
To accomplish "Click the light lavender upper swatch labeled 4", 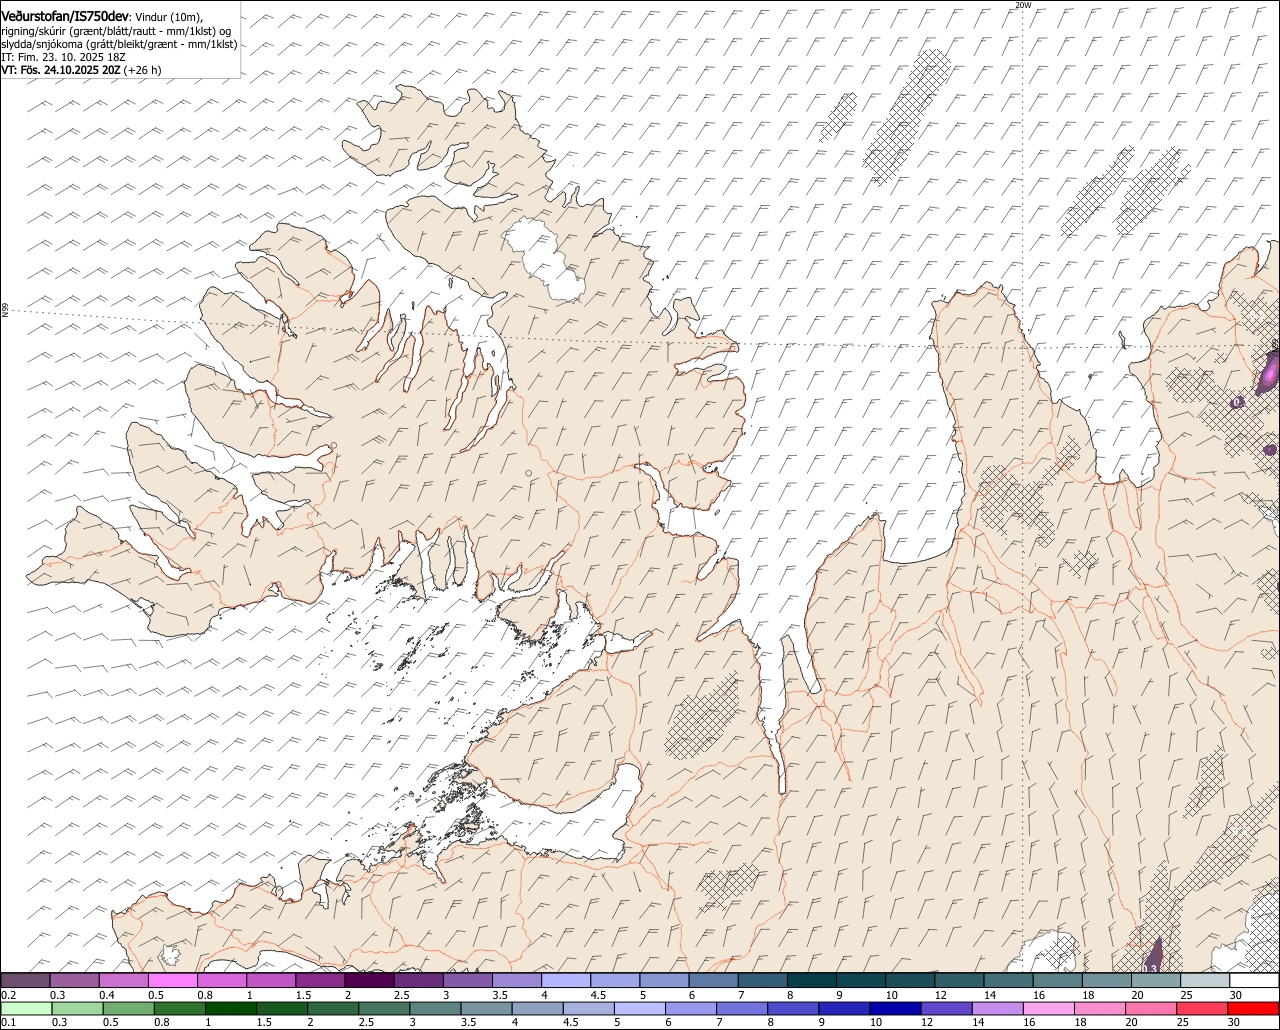I will pos(566,980).
